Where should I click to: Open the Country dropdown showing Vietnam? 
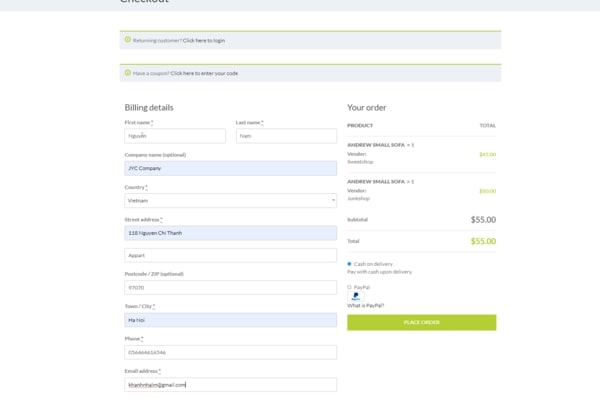tap(230, 200)
